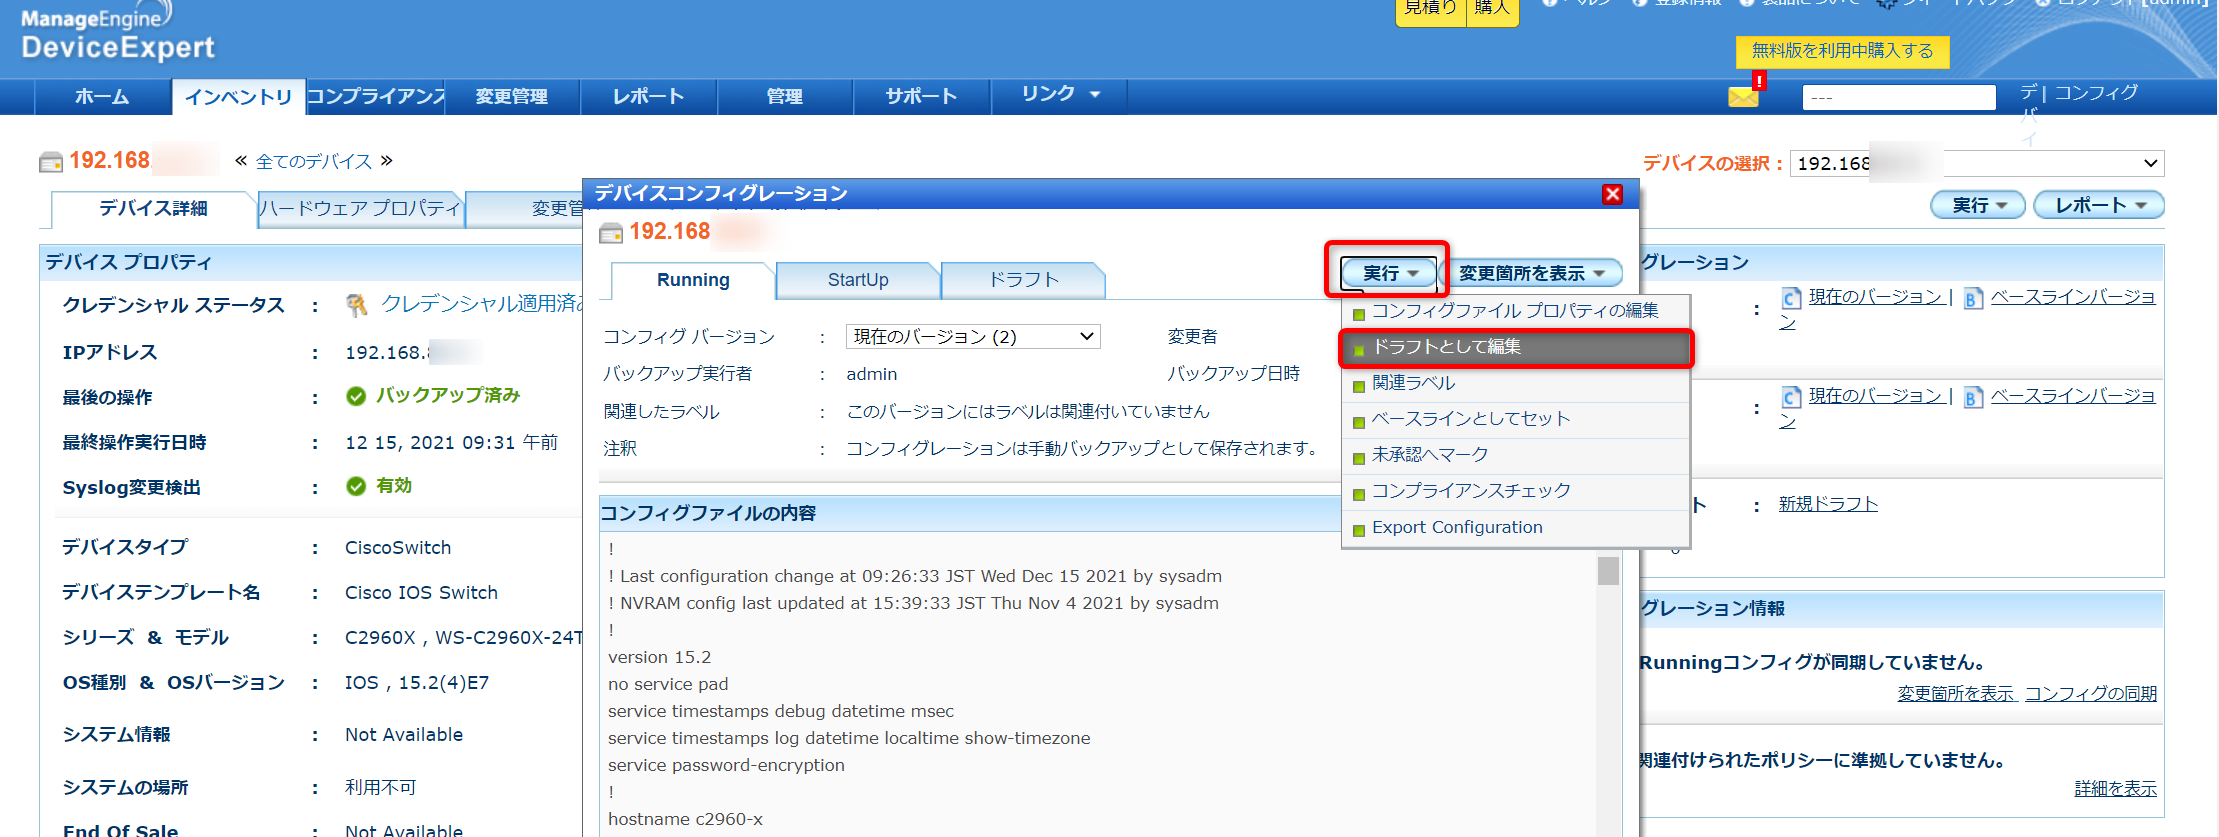Switch to the StartUp config tab

point(858,280)
